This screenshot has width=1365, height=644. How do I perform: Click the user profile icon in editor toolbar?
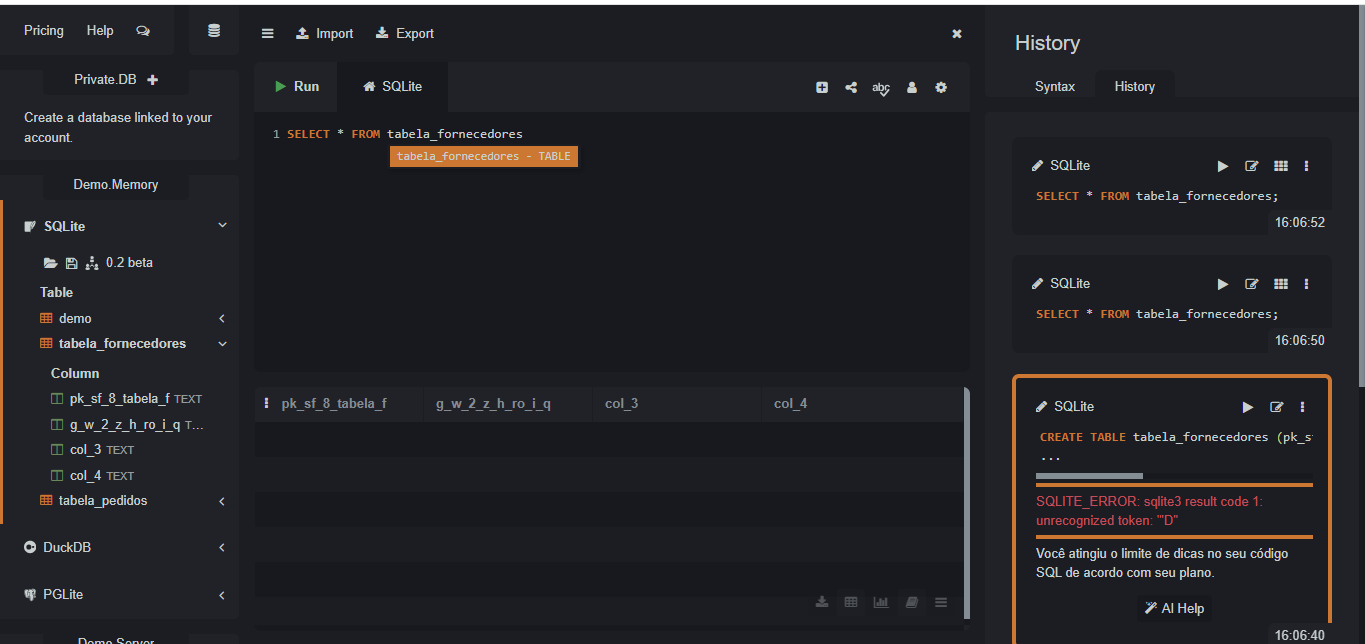coord(912,87)
